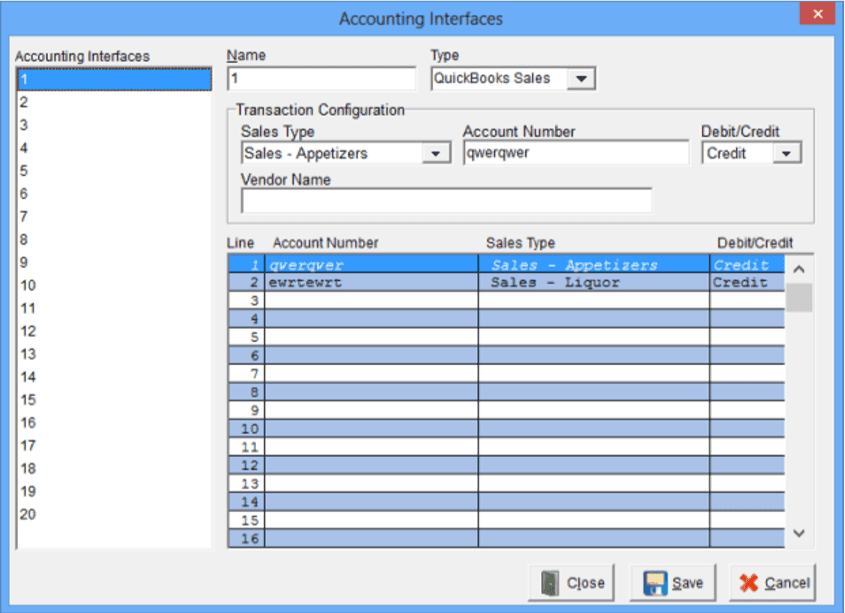The image size is (845, 613).
Task: Choose interface 12 from the list
Action: point(113,331)
